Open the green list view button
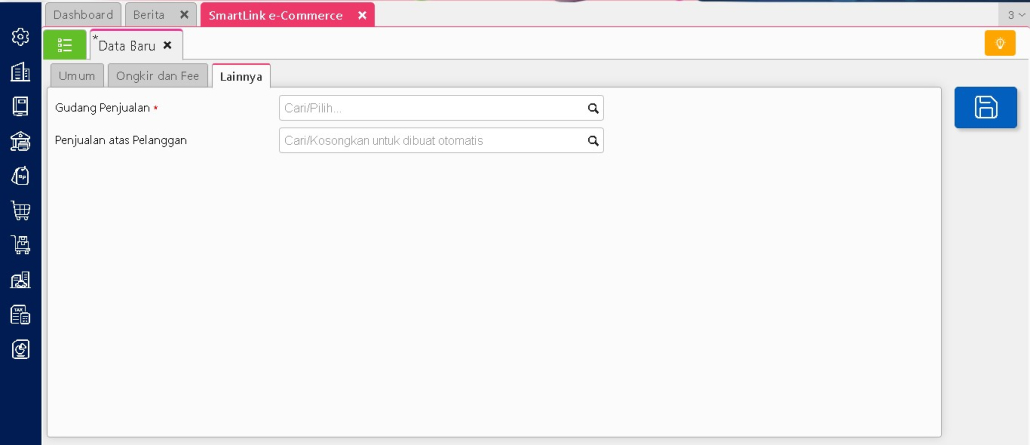Viewport: 1030px width, 445px height. pyautogui.click(x=65, y=45)
